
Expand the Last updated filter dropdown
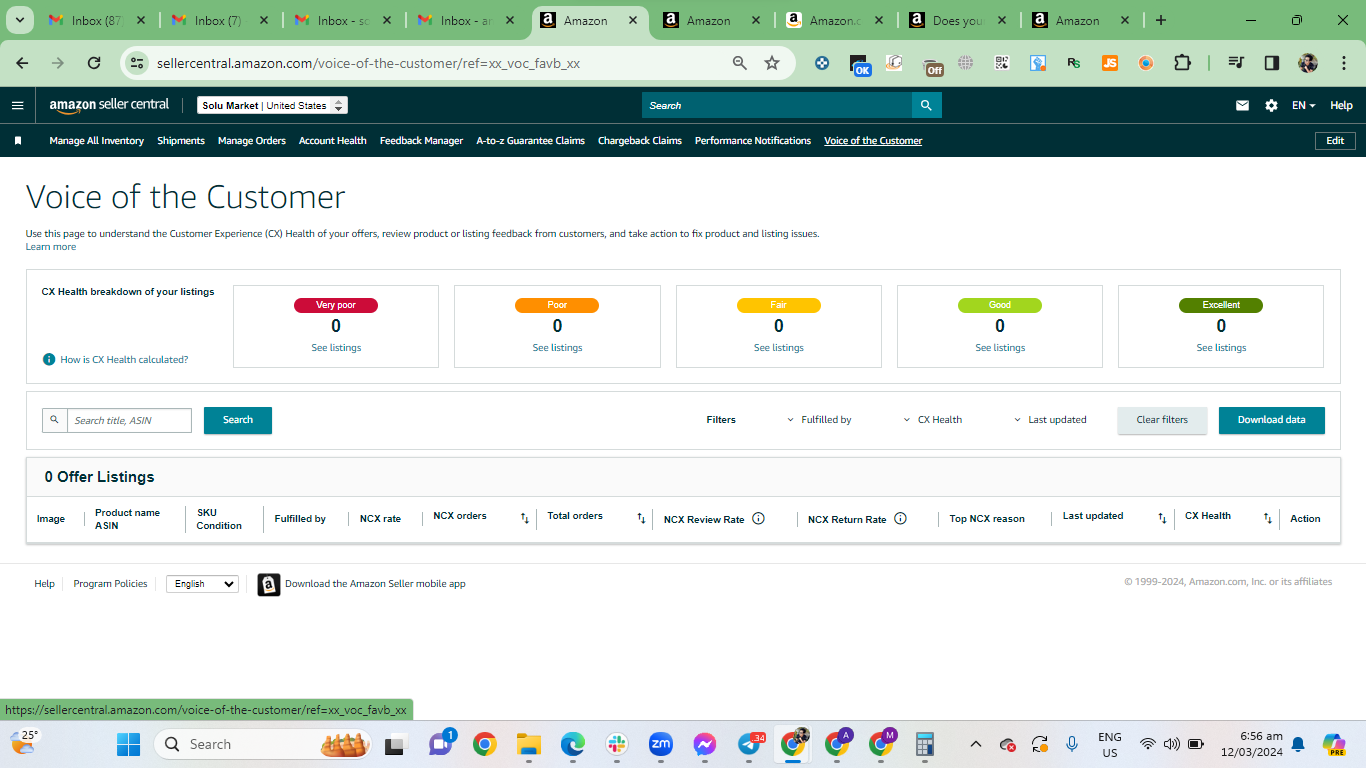click(1050, 420)
